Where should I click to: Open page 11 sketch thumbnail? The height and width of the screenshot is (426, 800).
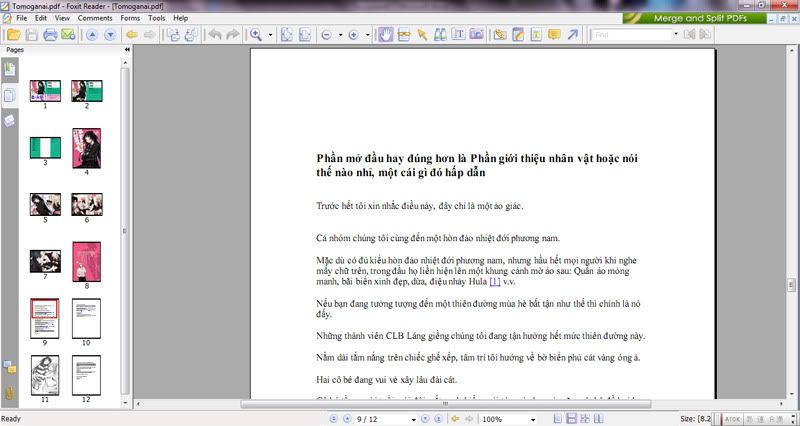tap(45, 375)
